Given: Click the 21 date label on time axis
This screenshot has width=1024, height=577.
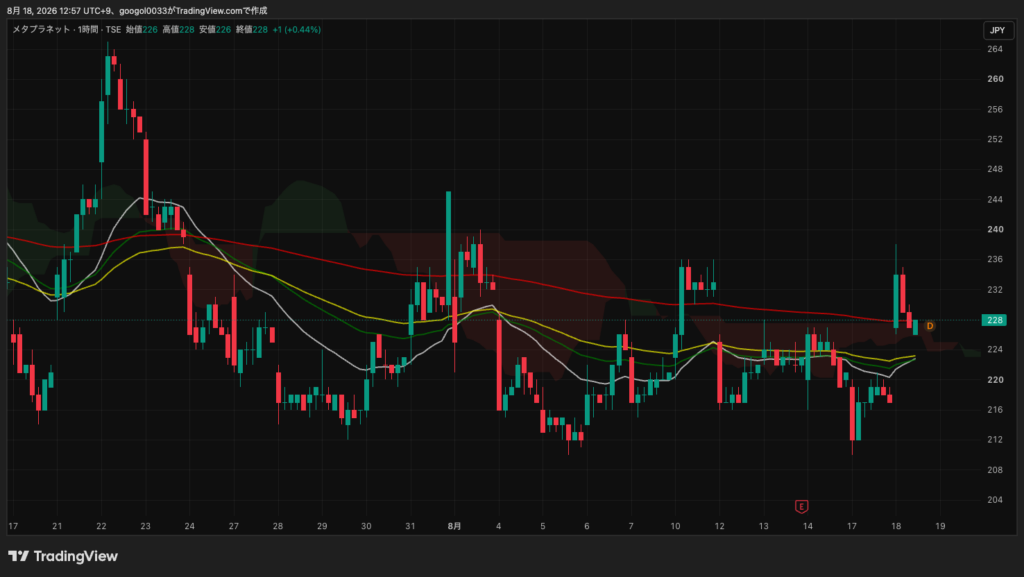Looking at the screenshot, I should [x=57, y=526].
